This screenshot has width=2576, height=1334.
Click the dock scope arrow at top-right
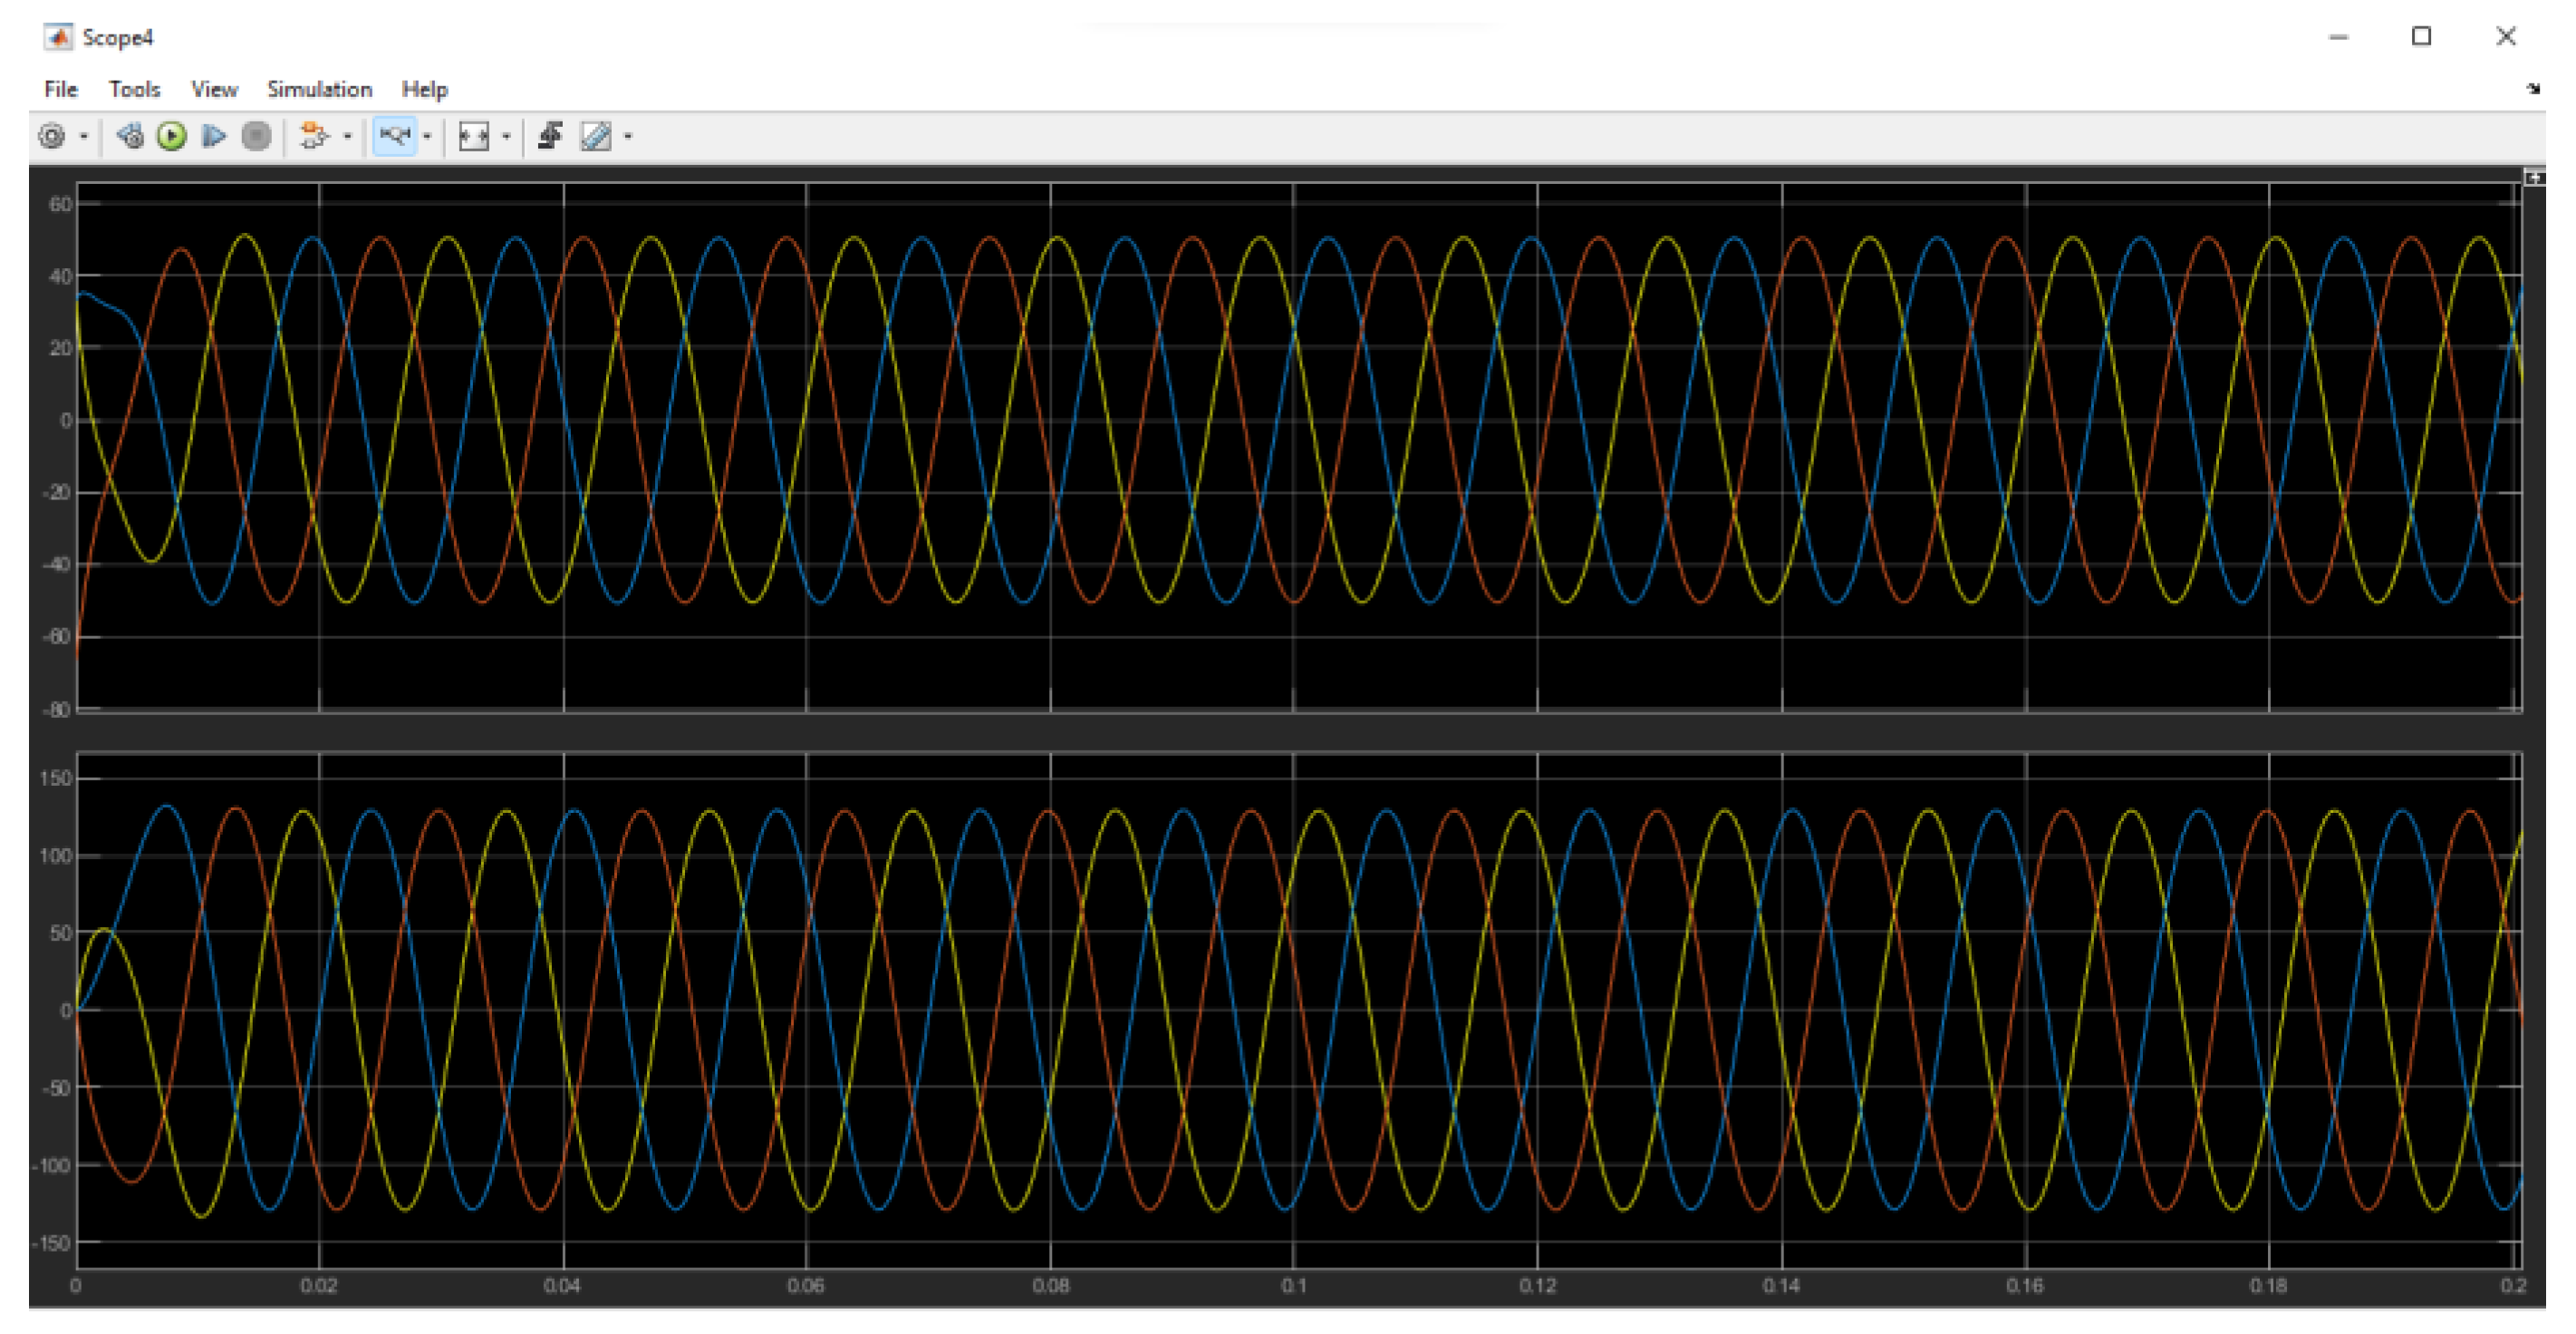2533,89
